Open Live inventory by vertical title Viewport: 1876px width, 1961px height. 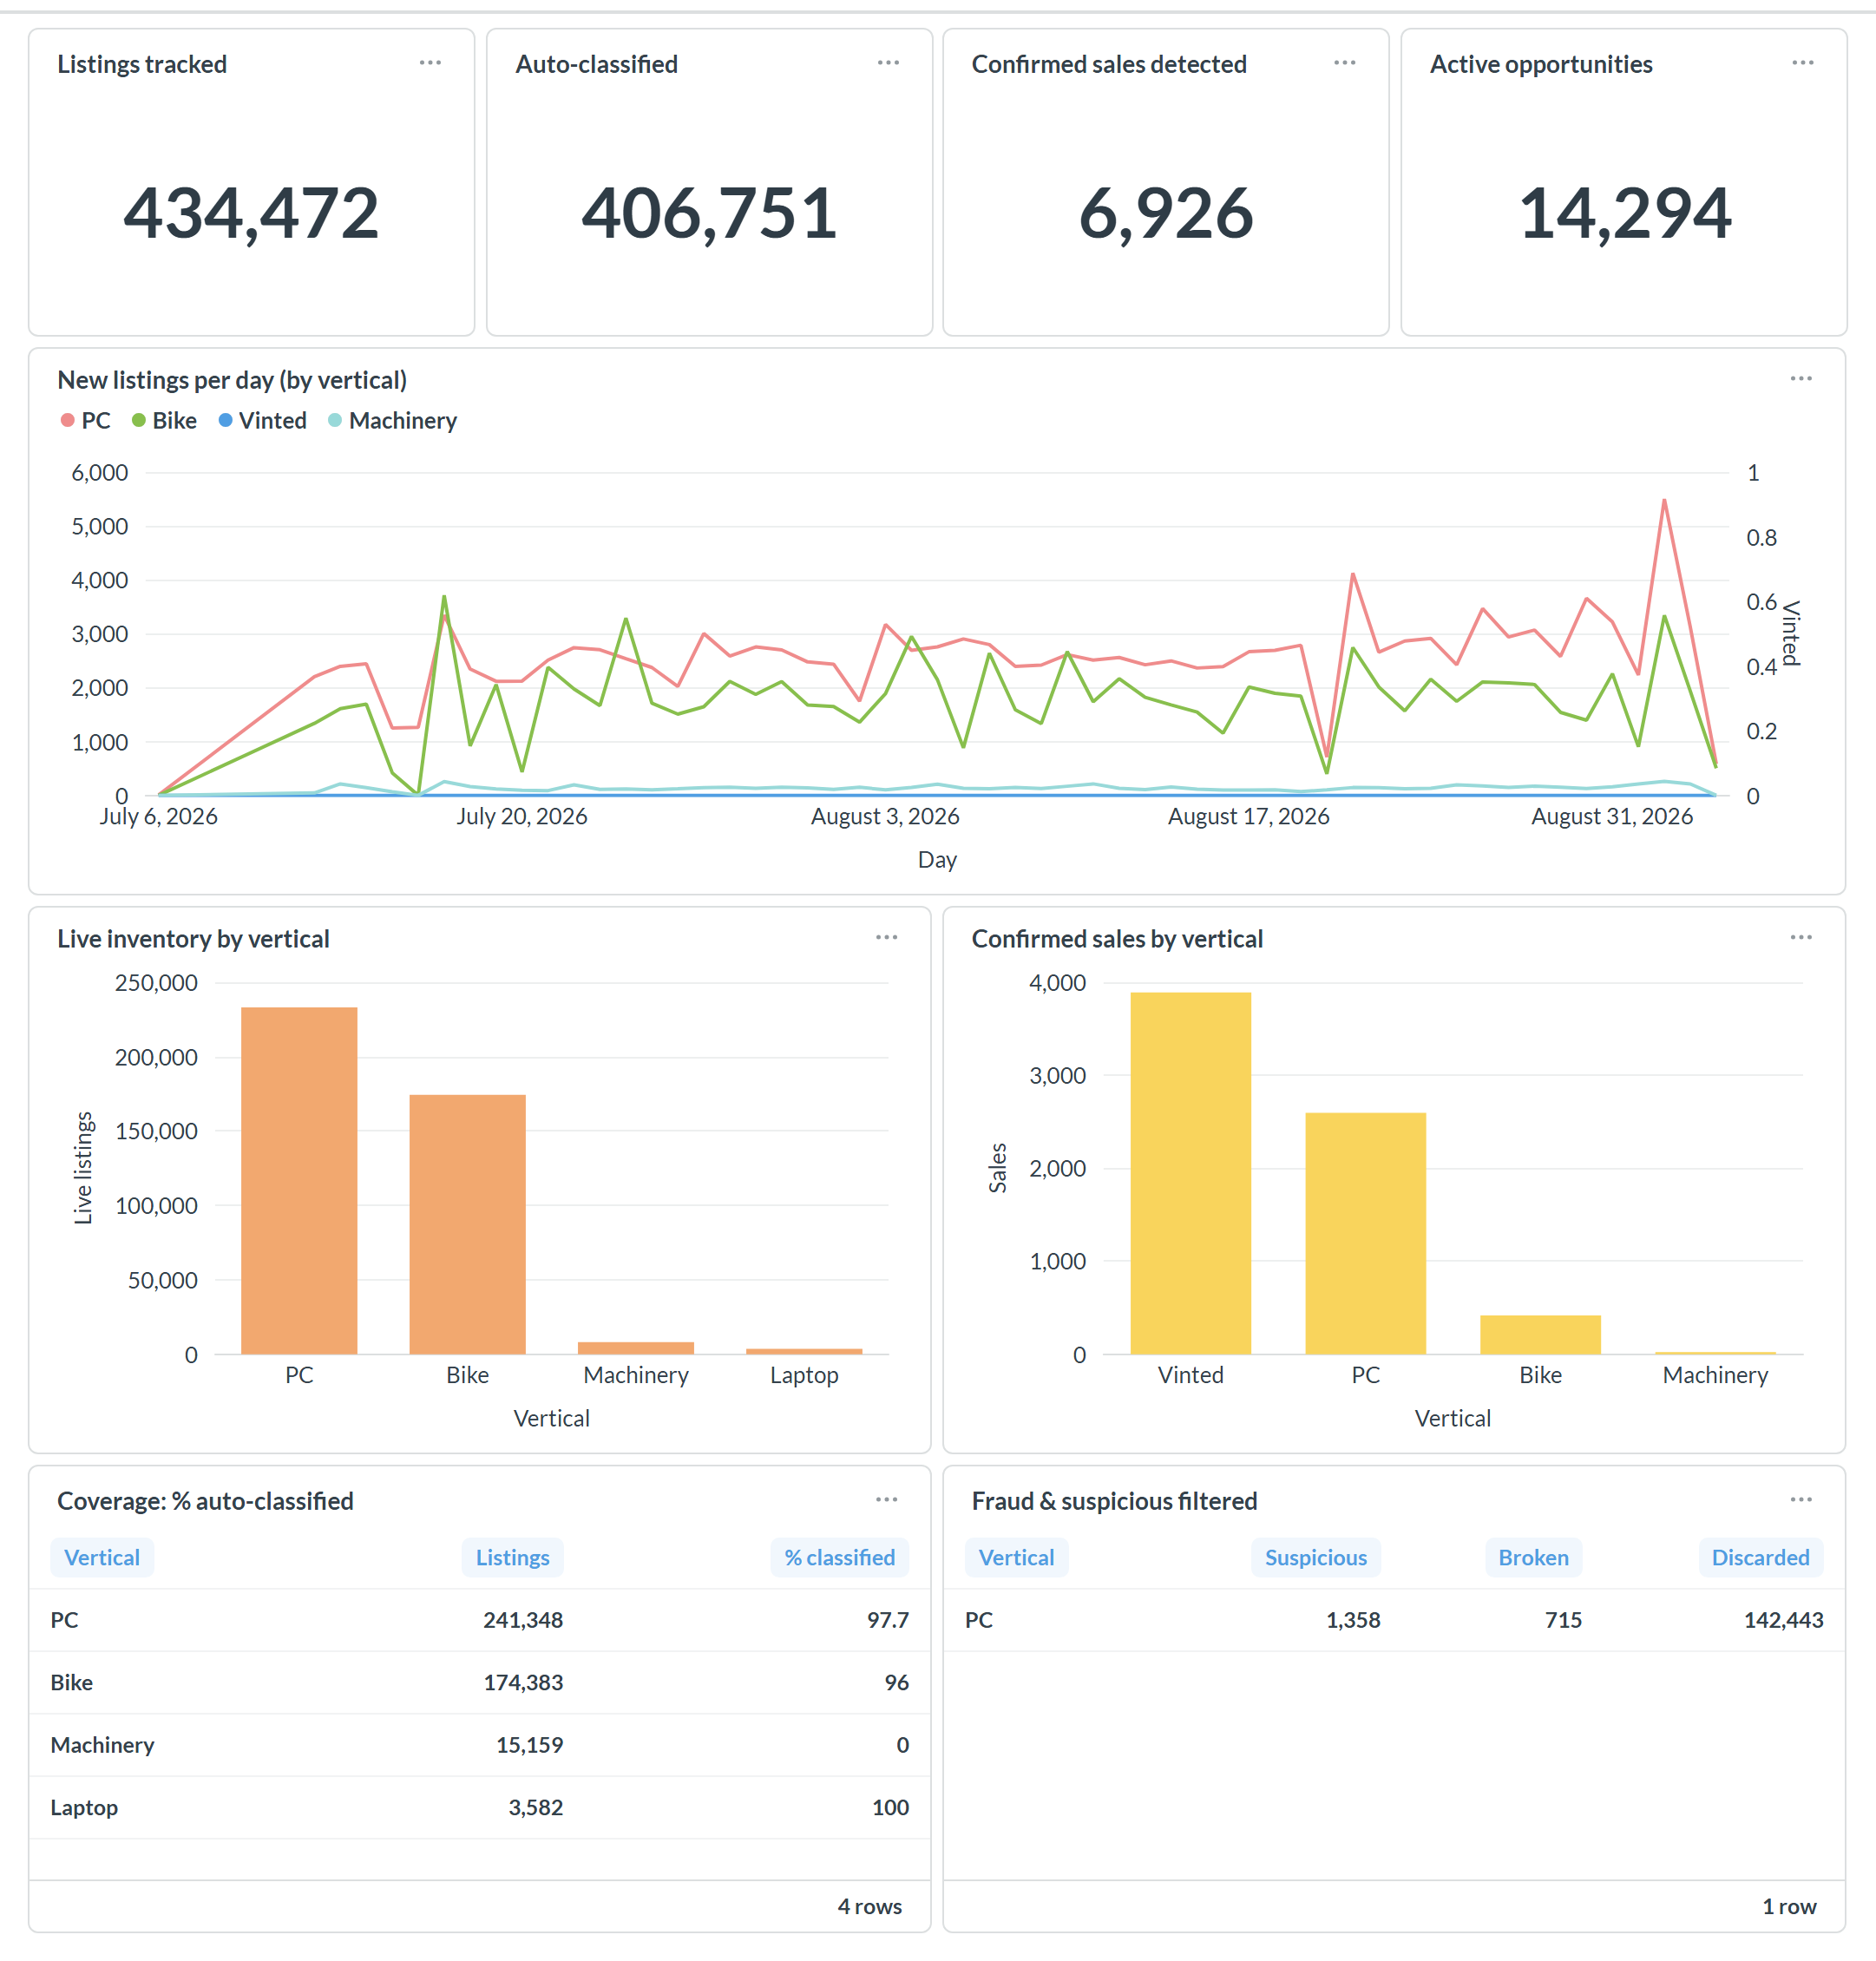click(193, 939)
